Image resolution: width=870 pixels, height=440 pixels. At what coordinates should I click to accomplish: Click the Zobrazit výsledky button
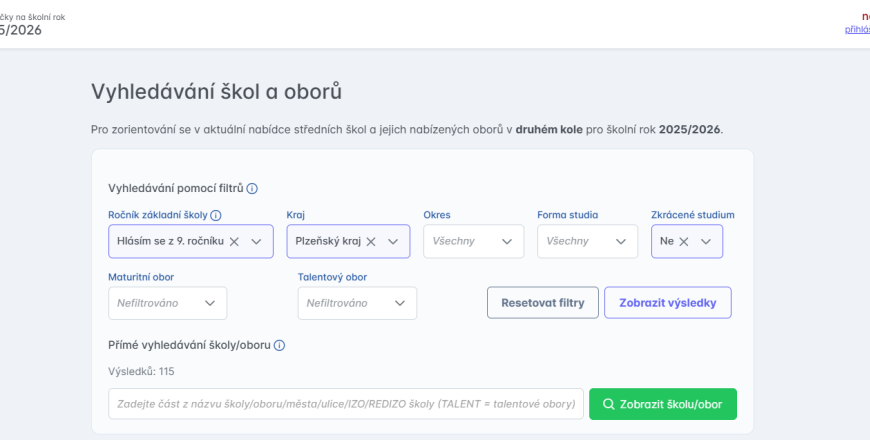(667, 303)
